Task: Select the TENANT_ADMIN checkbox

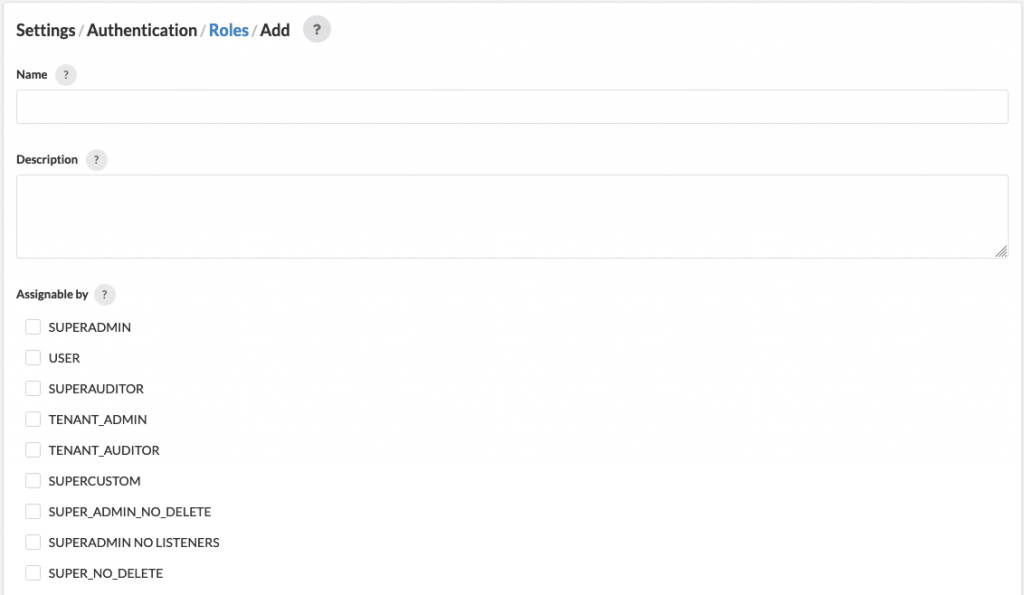Action: [33, 419]
